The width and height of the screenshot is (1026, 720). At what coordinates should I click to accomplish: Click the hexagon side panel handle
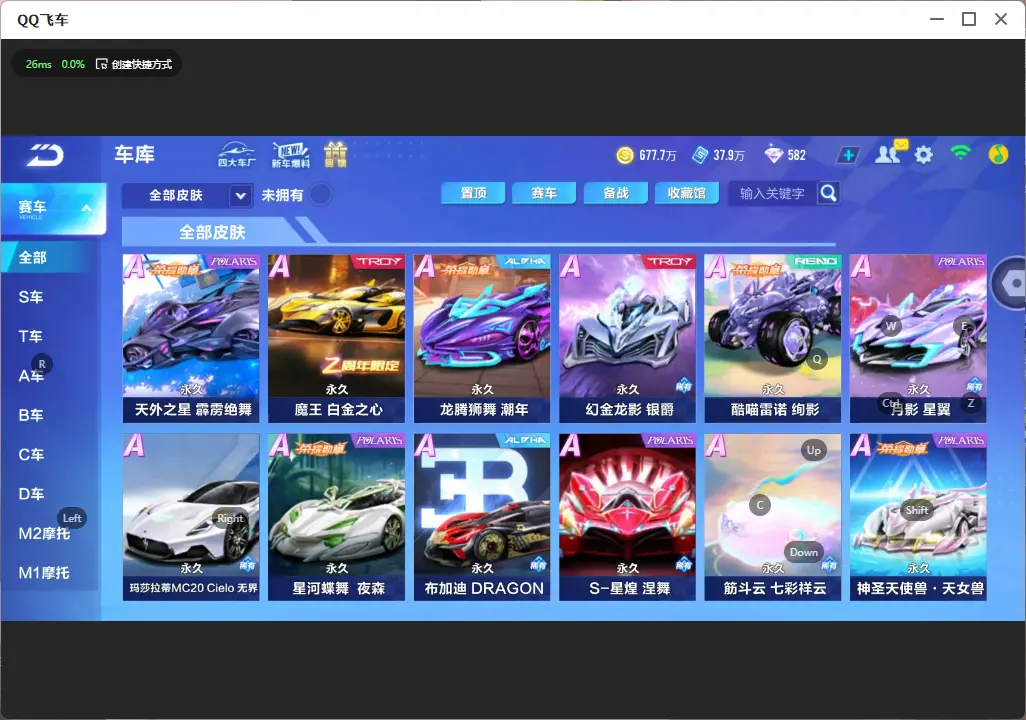pos(1011,283)
